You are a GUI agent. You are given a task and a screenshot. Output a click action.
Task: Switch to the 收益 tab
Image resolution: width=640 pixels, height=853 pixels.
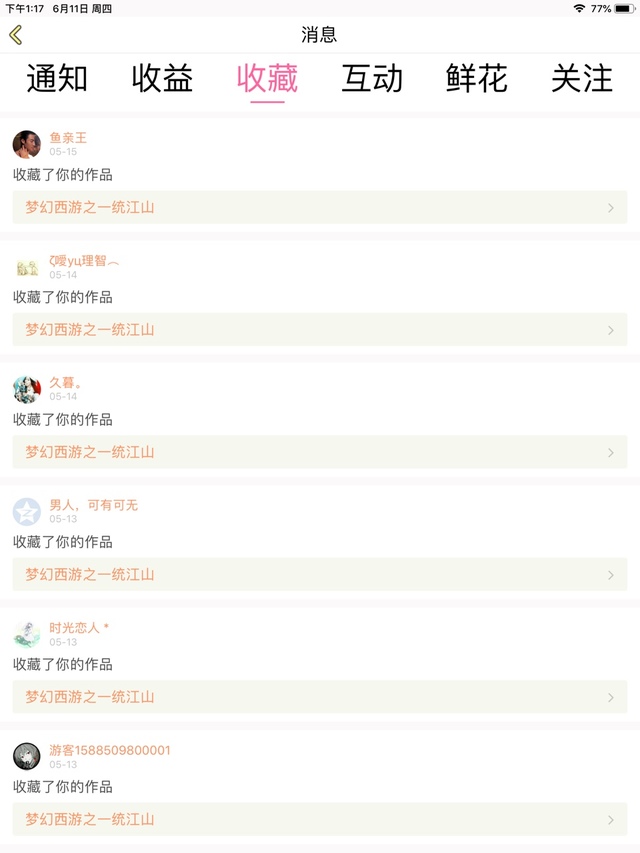tap(162, 79)
